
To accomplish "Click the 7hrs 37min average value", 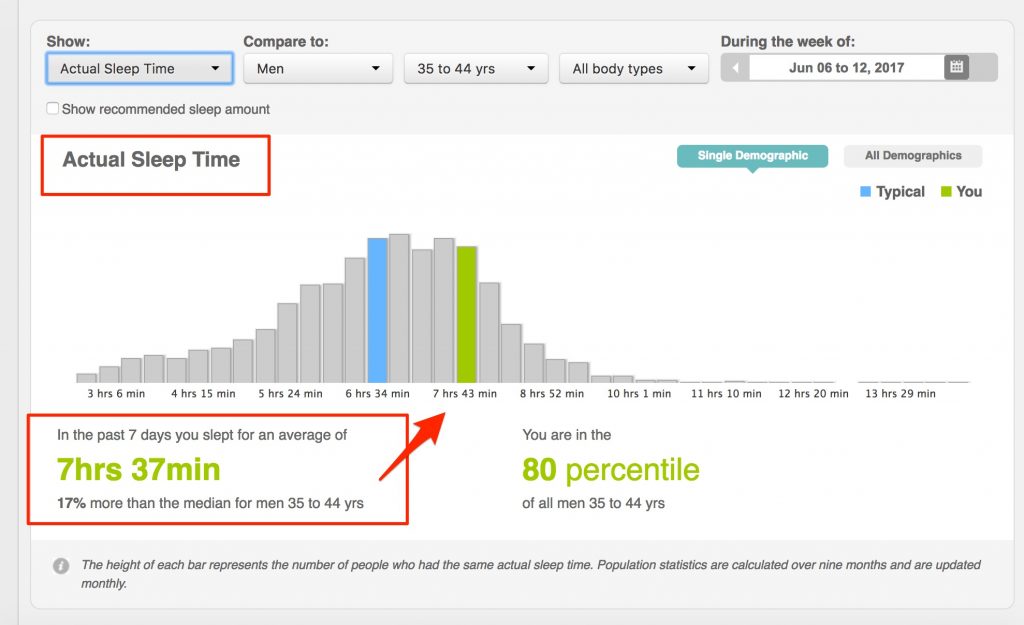I will [138, 470].
